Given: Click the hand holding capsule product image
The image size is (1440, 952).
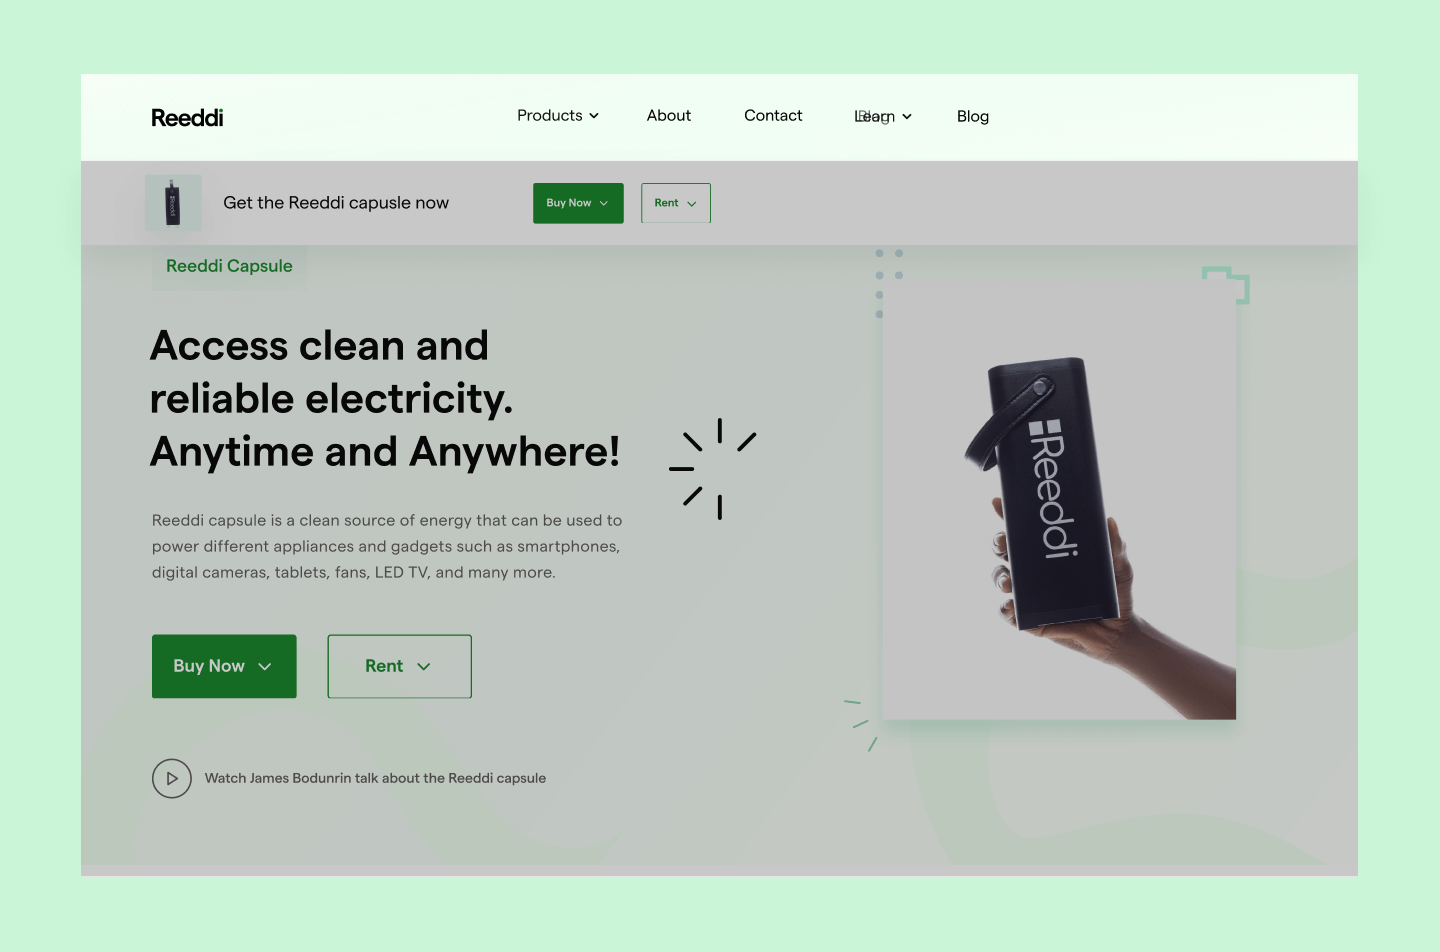Looking at the screenshot, I should pyautogui.click(x=1059, y=499).
